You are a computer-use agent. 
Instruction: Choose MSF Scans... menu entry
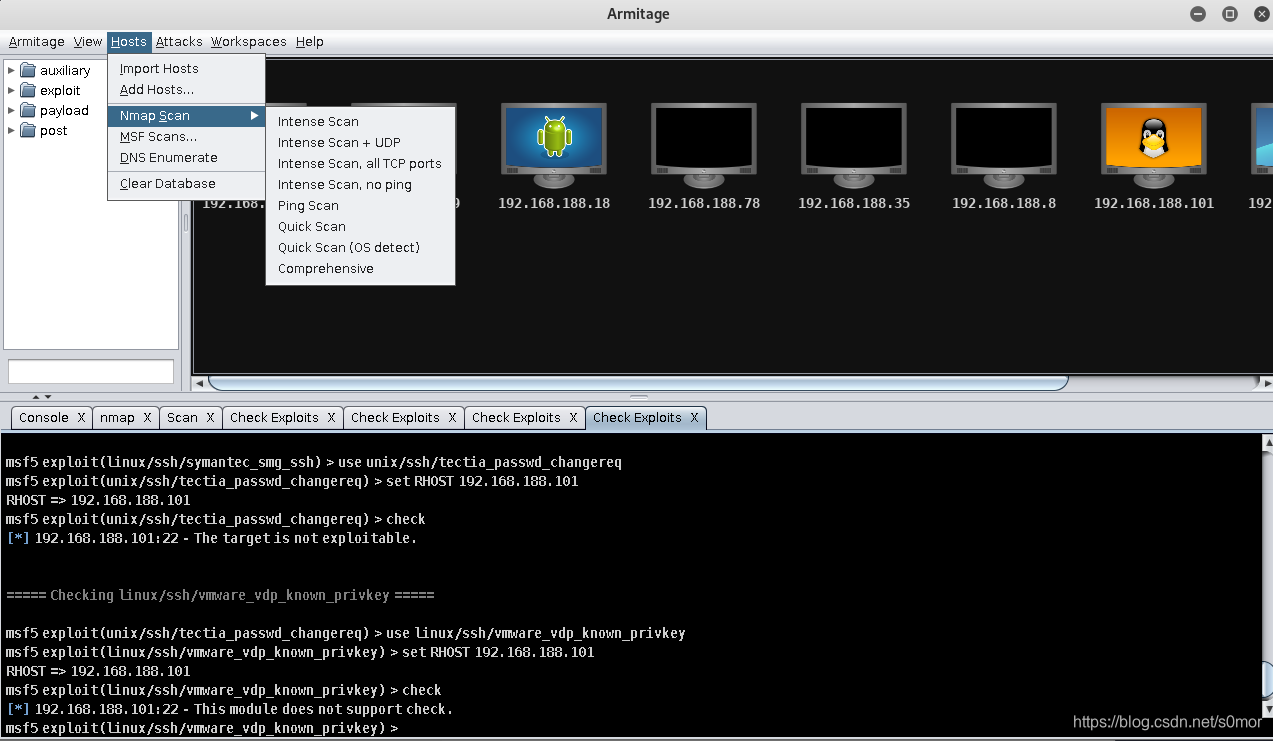coord(186,137)
